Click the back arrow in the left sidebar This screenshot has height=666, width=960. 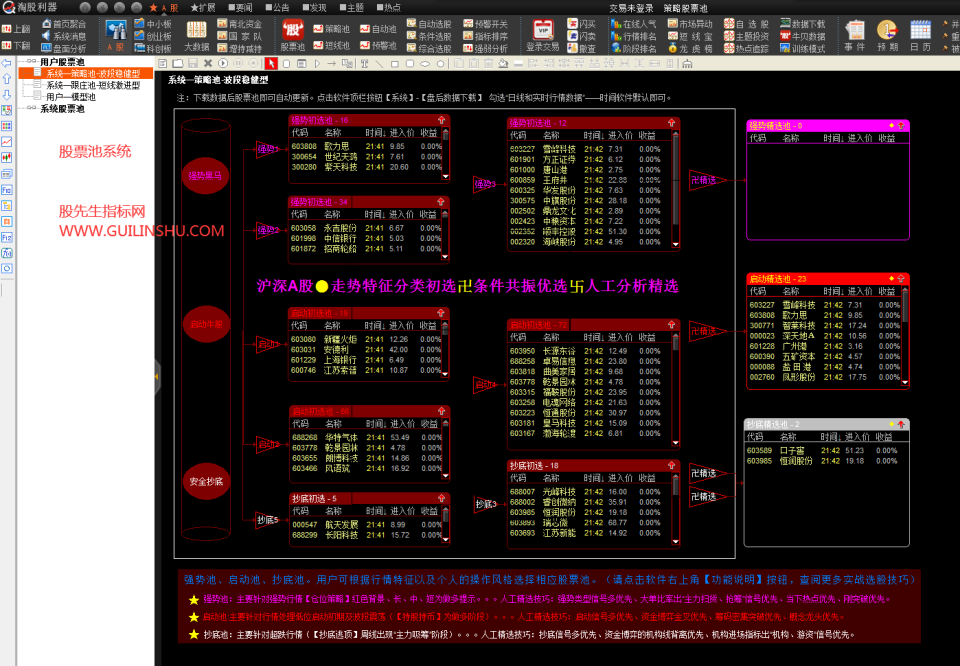tap(7, 63)
